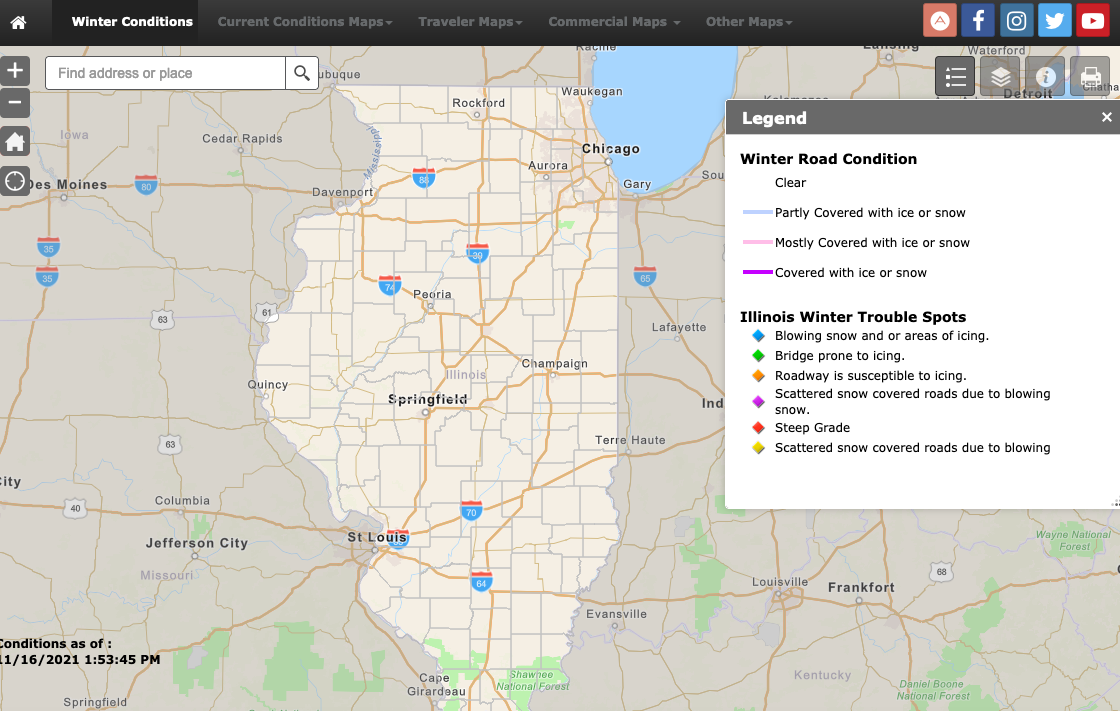Open the map Layers icon

pyautogui.click(x=1000, y=76)
